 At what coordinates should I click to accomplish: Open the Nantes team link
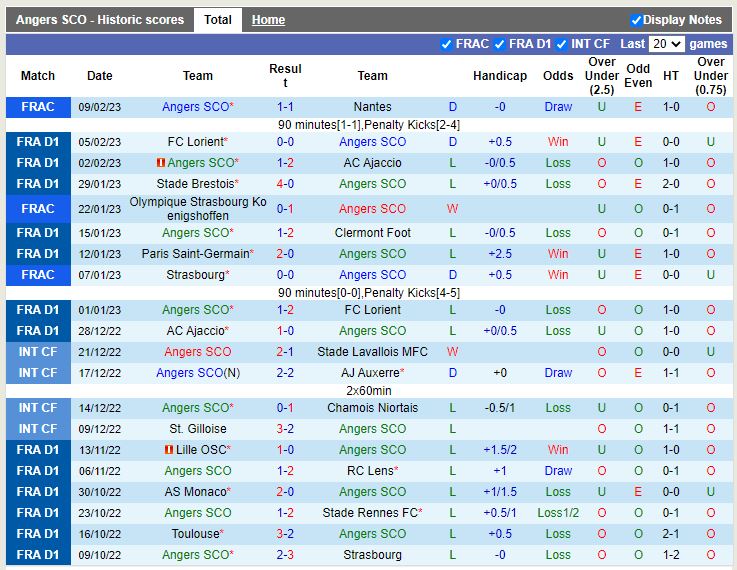[372, 107]
